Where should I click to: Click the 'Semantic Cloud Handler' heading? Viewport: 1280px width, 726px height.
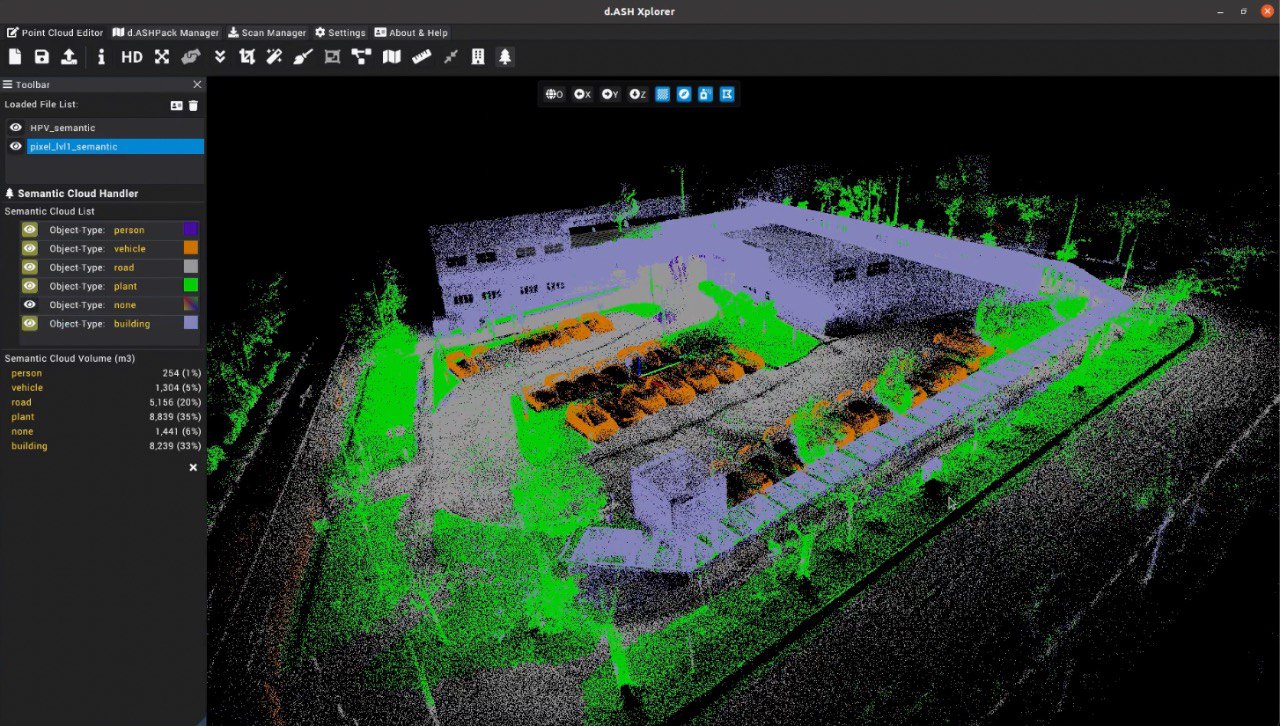click(x=78, y=194)
